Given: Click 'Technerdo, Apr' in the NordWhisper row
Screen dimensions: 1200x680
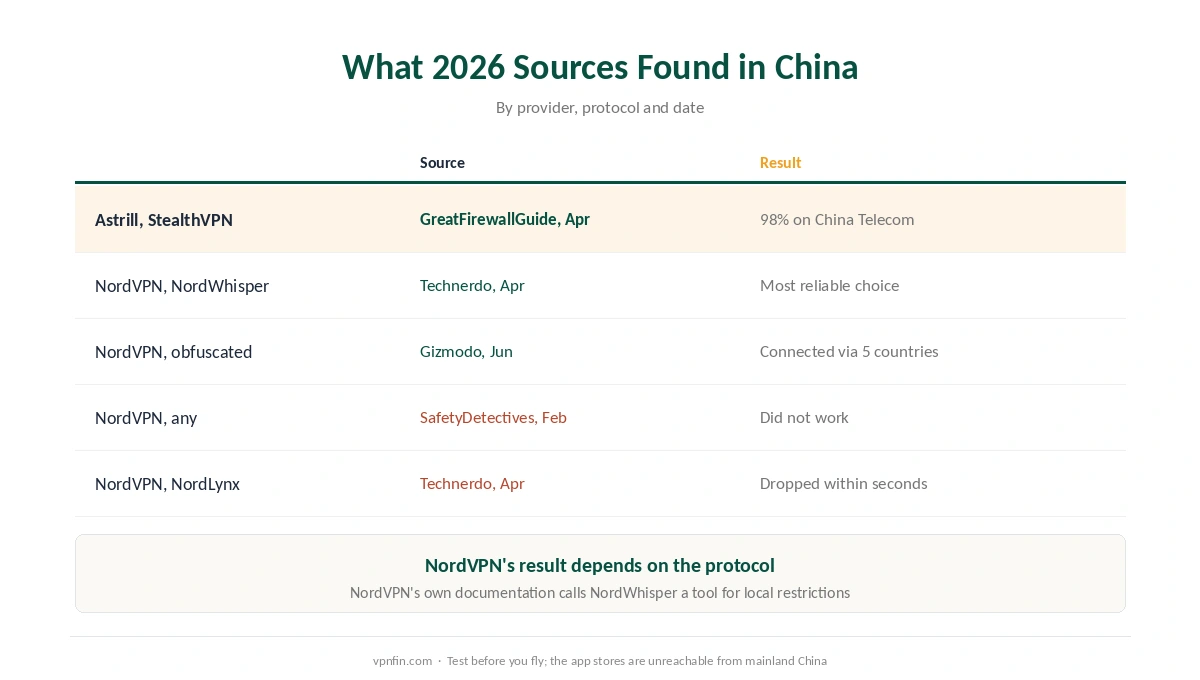Looking at the screenshot, I should pos(472,285).
